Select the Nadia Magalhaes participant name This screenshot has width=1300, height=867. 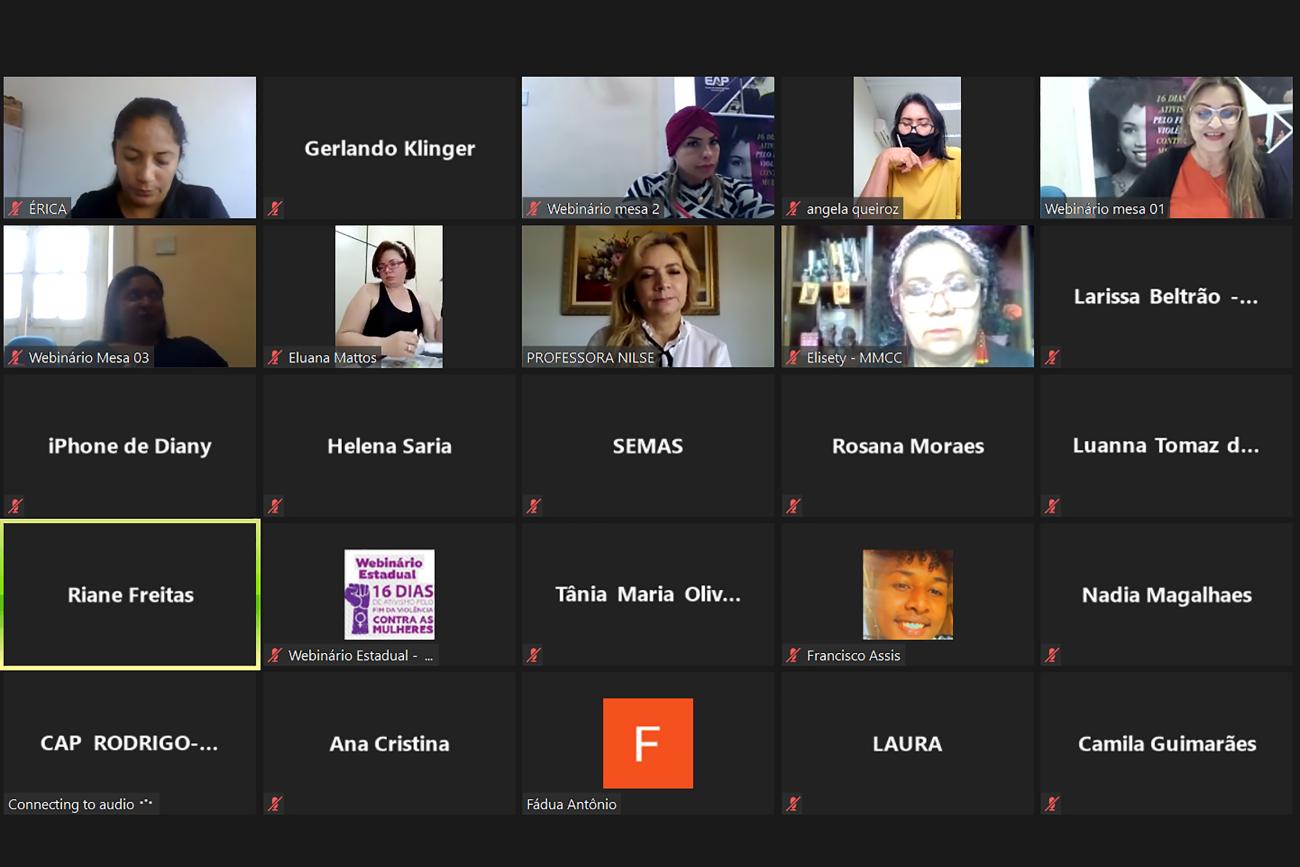(1166, 595)
